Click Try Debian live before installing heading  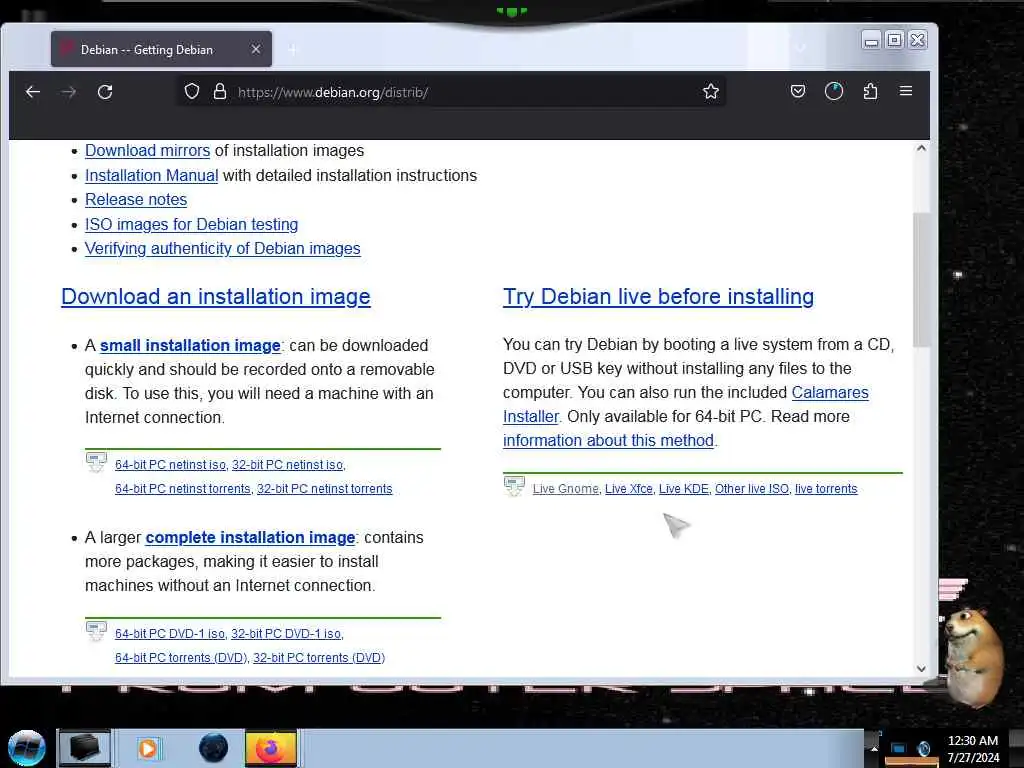click(658, 297)
